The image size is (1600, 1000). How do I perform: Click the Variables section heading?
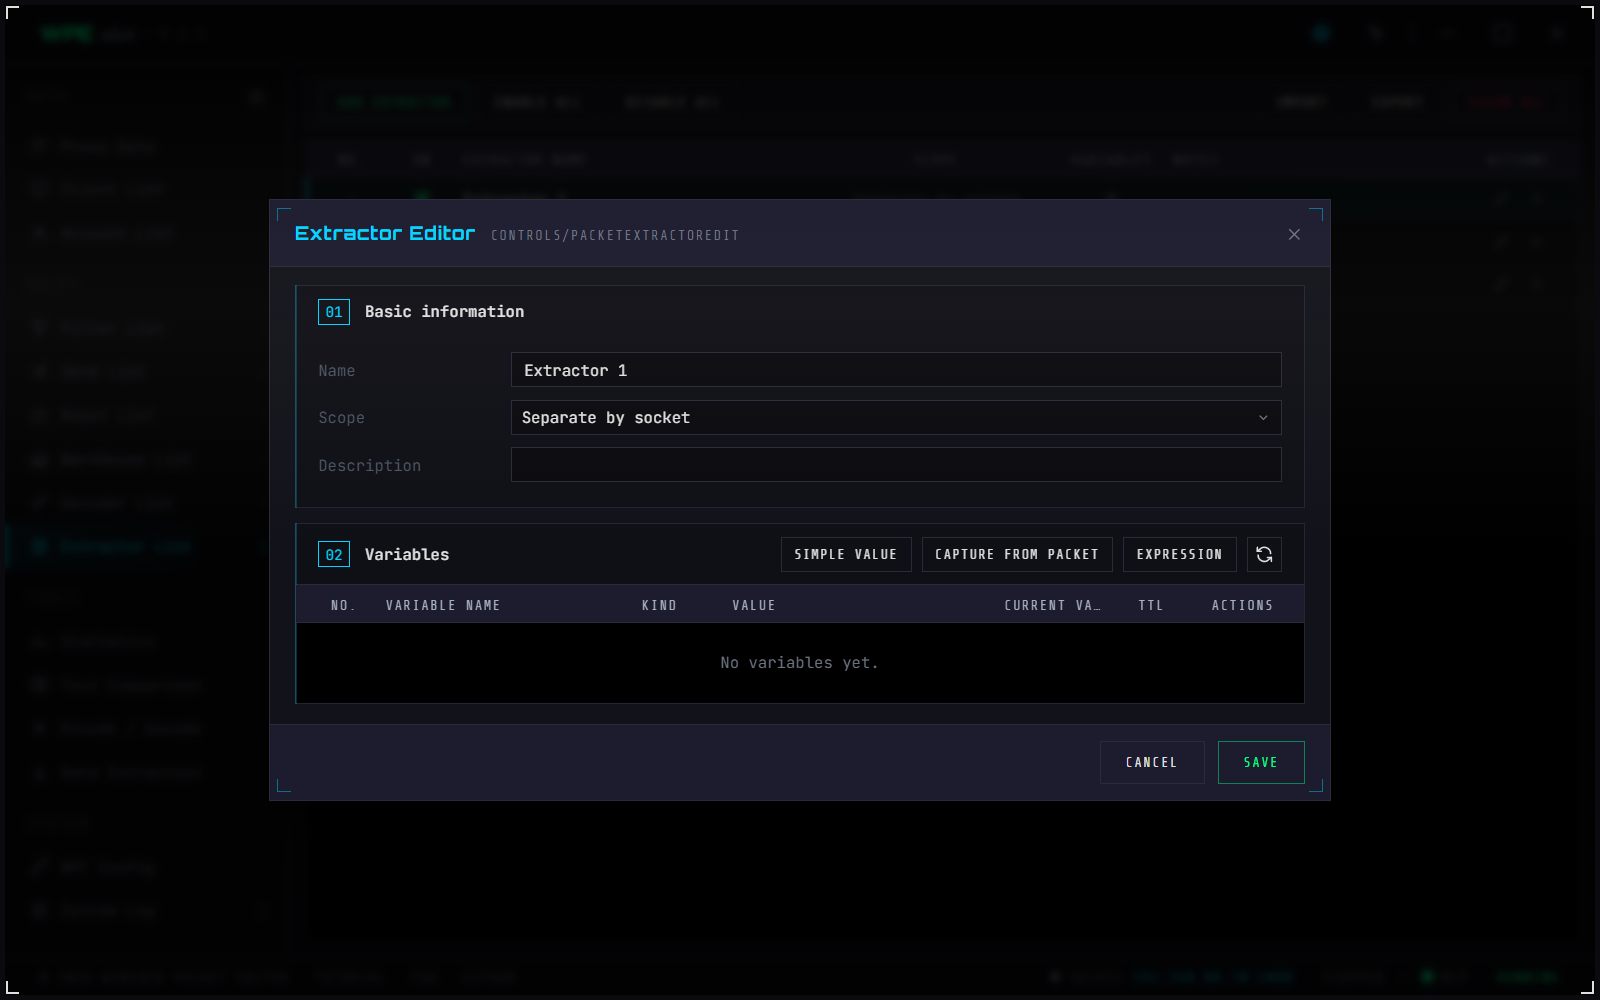click(407, 555)
